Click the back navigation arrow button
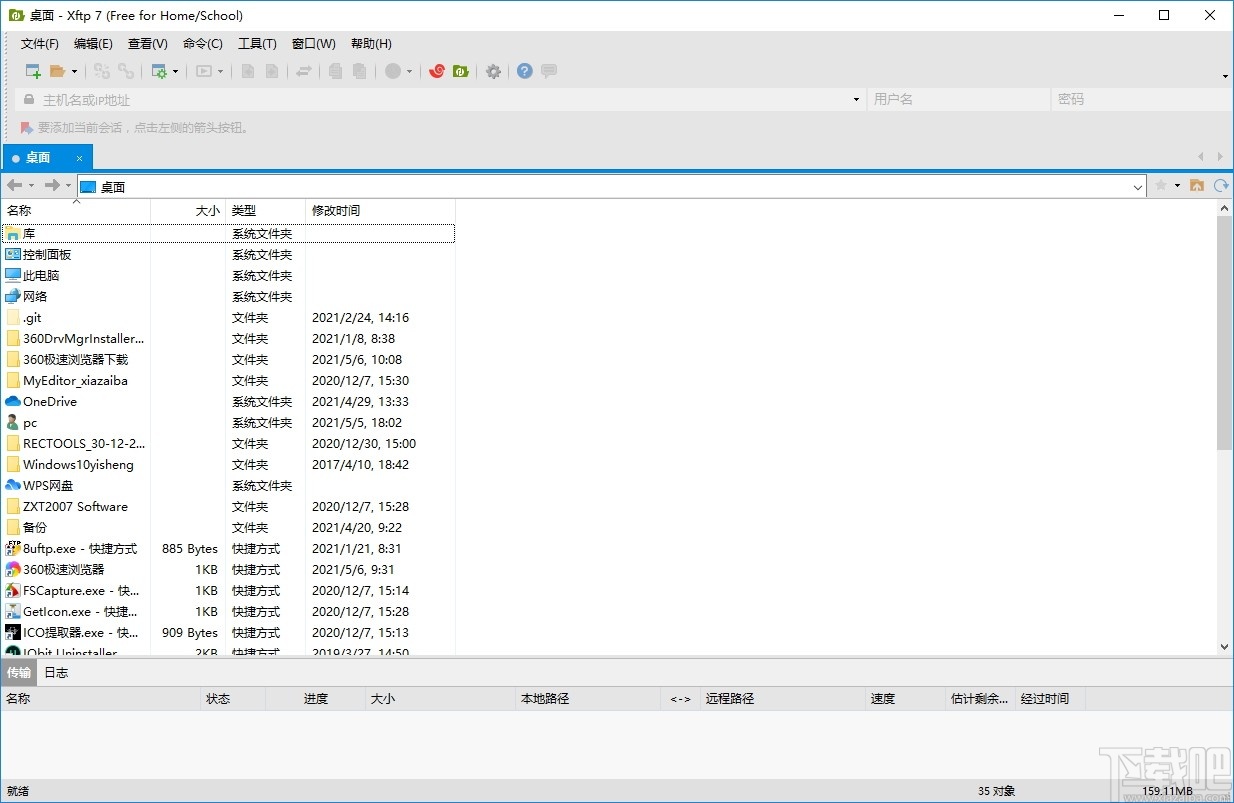Viewport: 1234px width, 803px height. click(13, 185)
